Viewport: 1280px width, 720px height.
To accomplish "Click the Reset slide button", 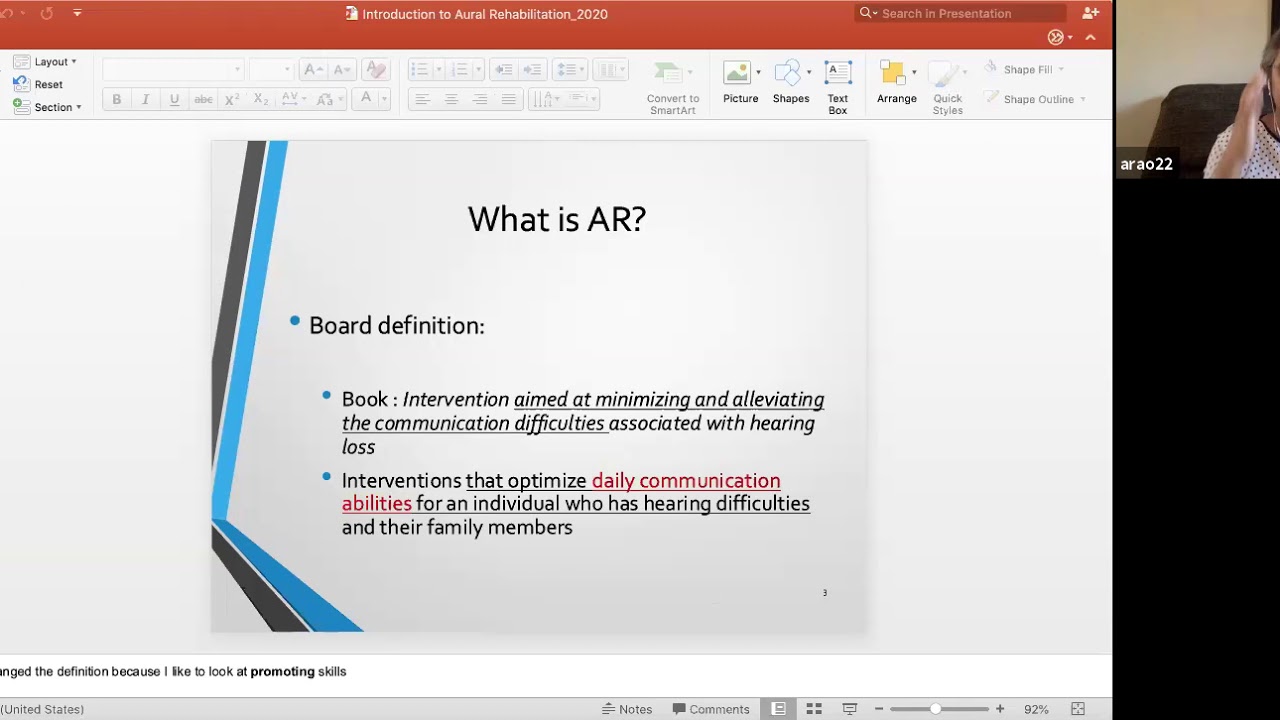I will coord(38,84).
